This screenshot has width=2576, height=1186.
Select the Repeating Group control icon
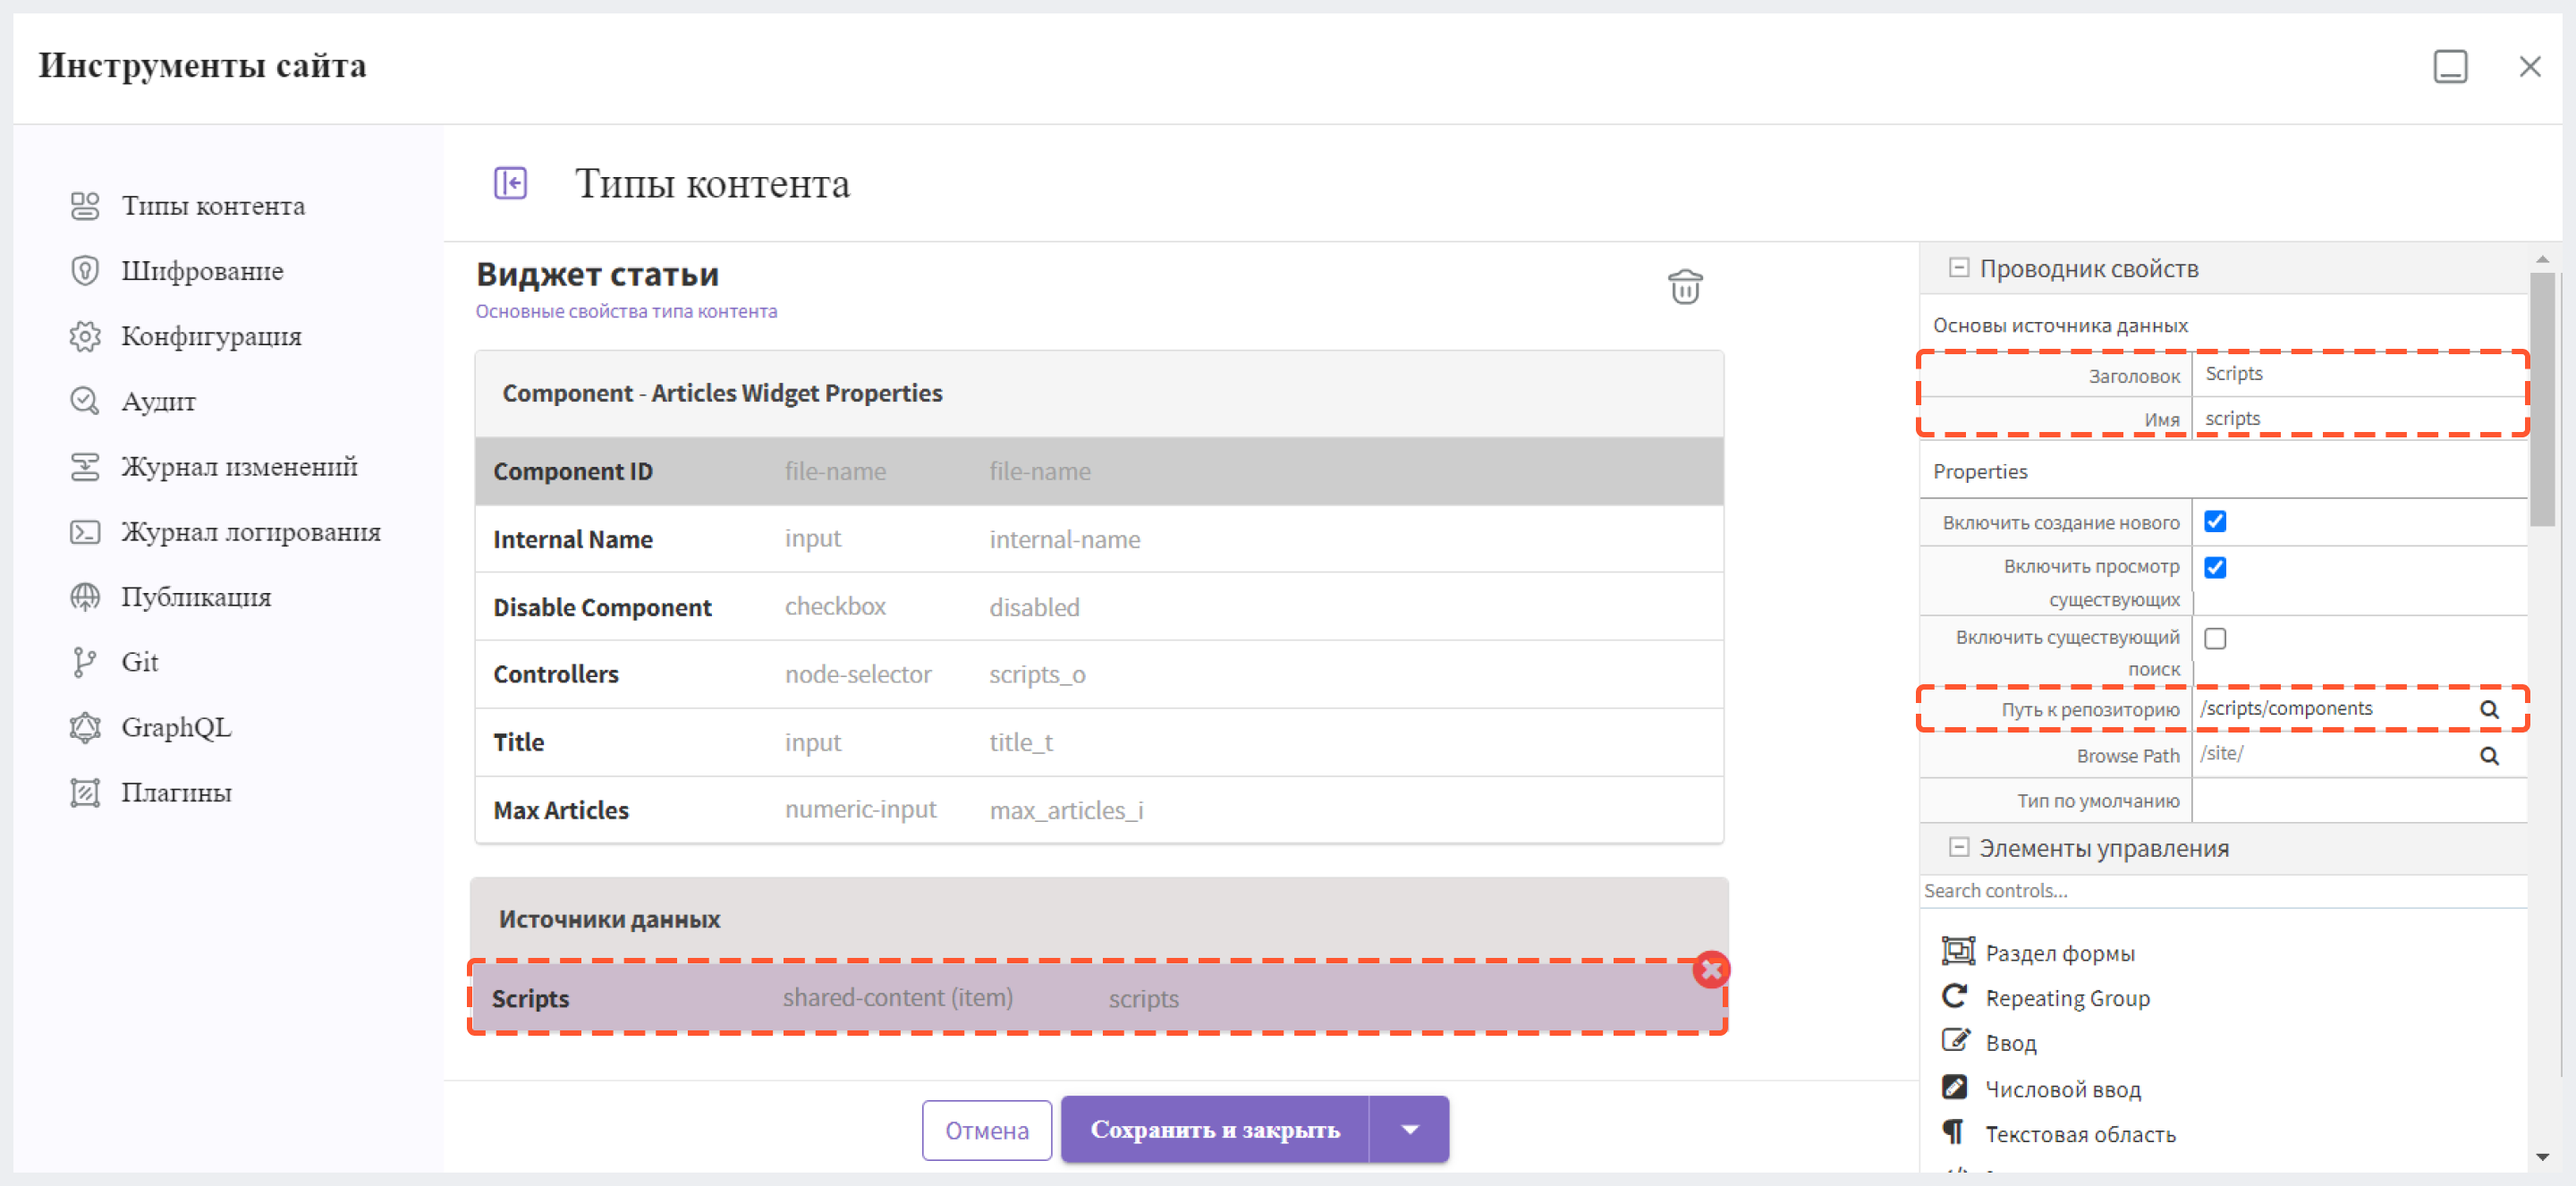(x=1955, y=996)
